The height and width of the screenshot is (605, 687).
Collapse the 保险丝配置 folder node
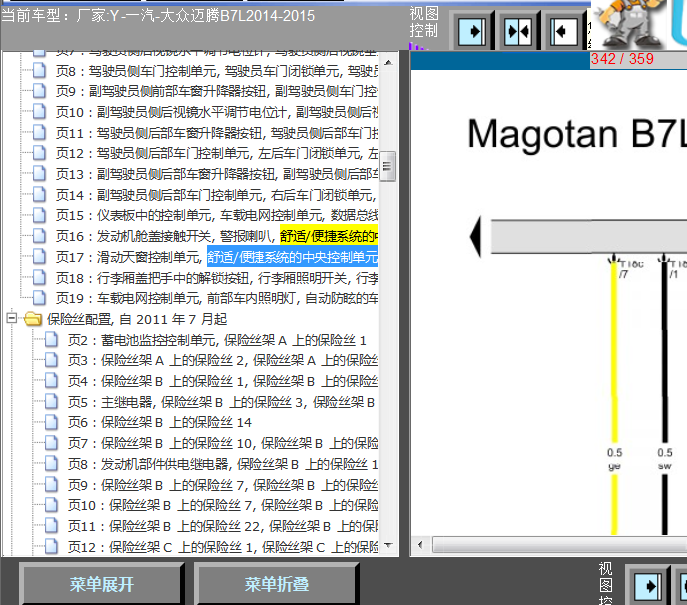click(x=12, y=318)
